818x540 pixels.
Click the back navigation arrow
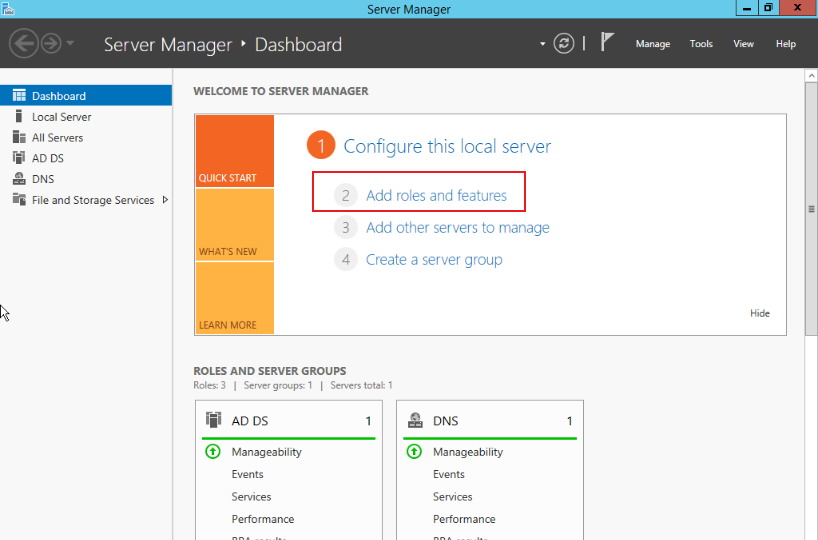[x=23, y=43]
